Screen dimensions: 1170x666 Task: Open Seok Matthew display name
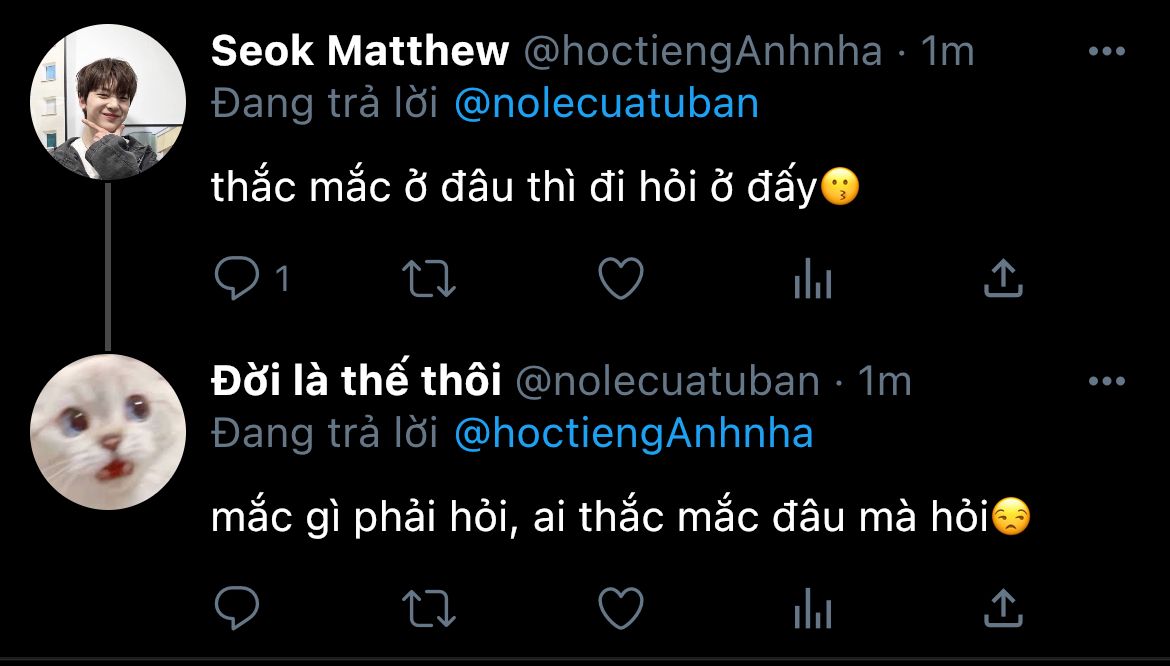point(360,52)
